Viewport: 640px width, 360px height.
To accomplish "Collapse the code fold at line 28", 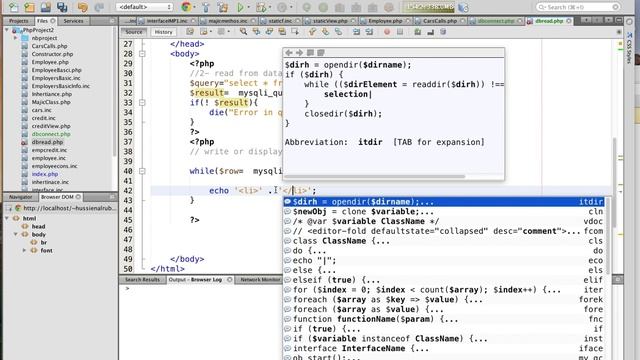I will pos(142,54).
